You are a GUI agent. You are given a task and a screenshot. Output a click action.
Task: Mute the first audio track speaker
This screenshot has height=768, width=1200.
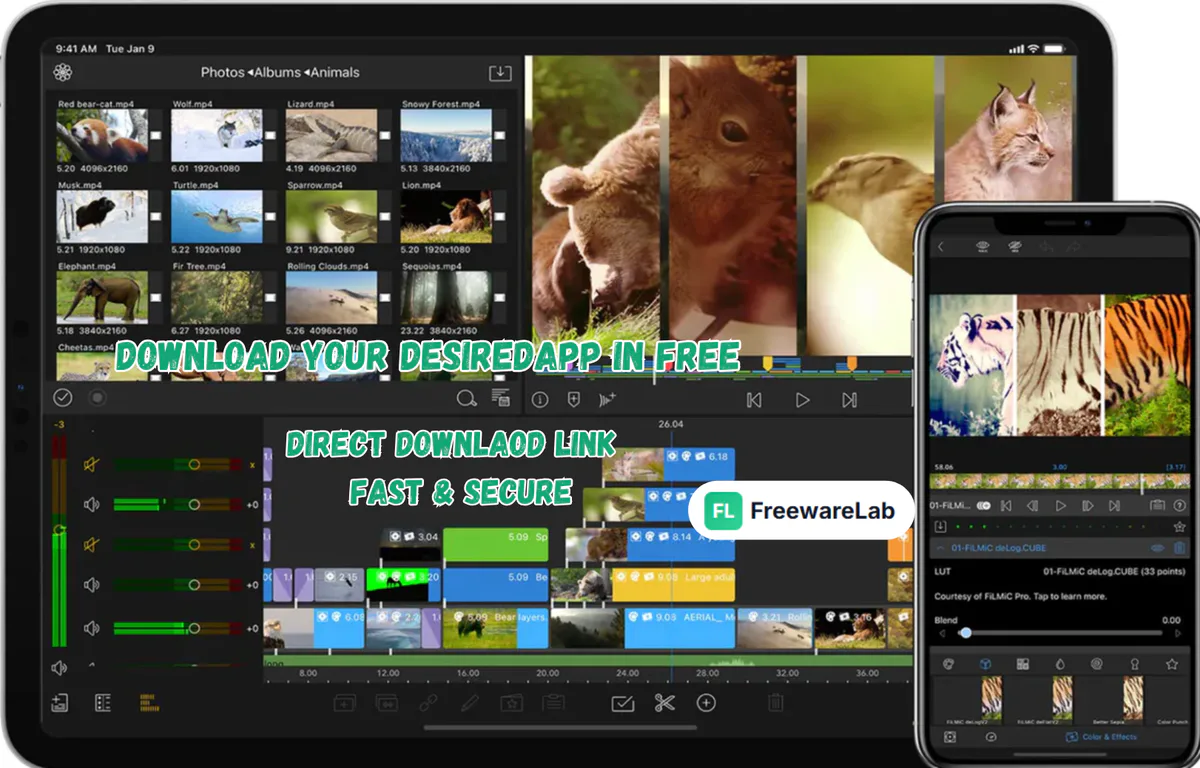click(88, 465)
